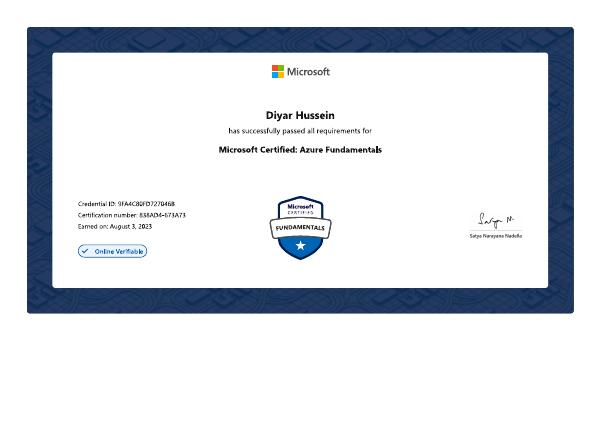Click the printed signer name Satya Narayana Nadella
Image resolution: width=600 pixels, height=425 pixels.
[496, 236]
